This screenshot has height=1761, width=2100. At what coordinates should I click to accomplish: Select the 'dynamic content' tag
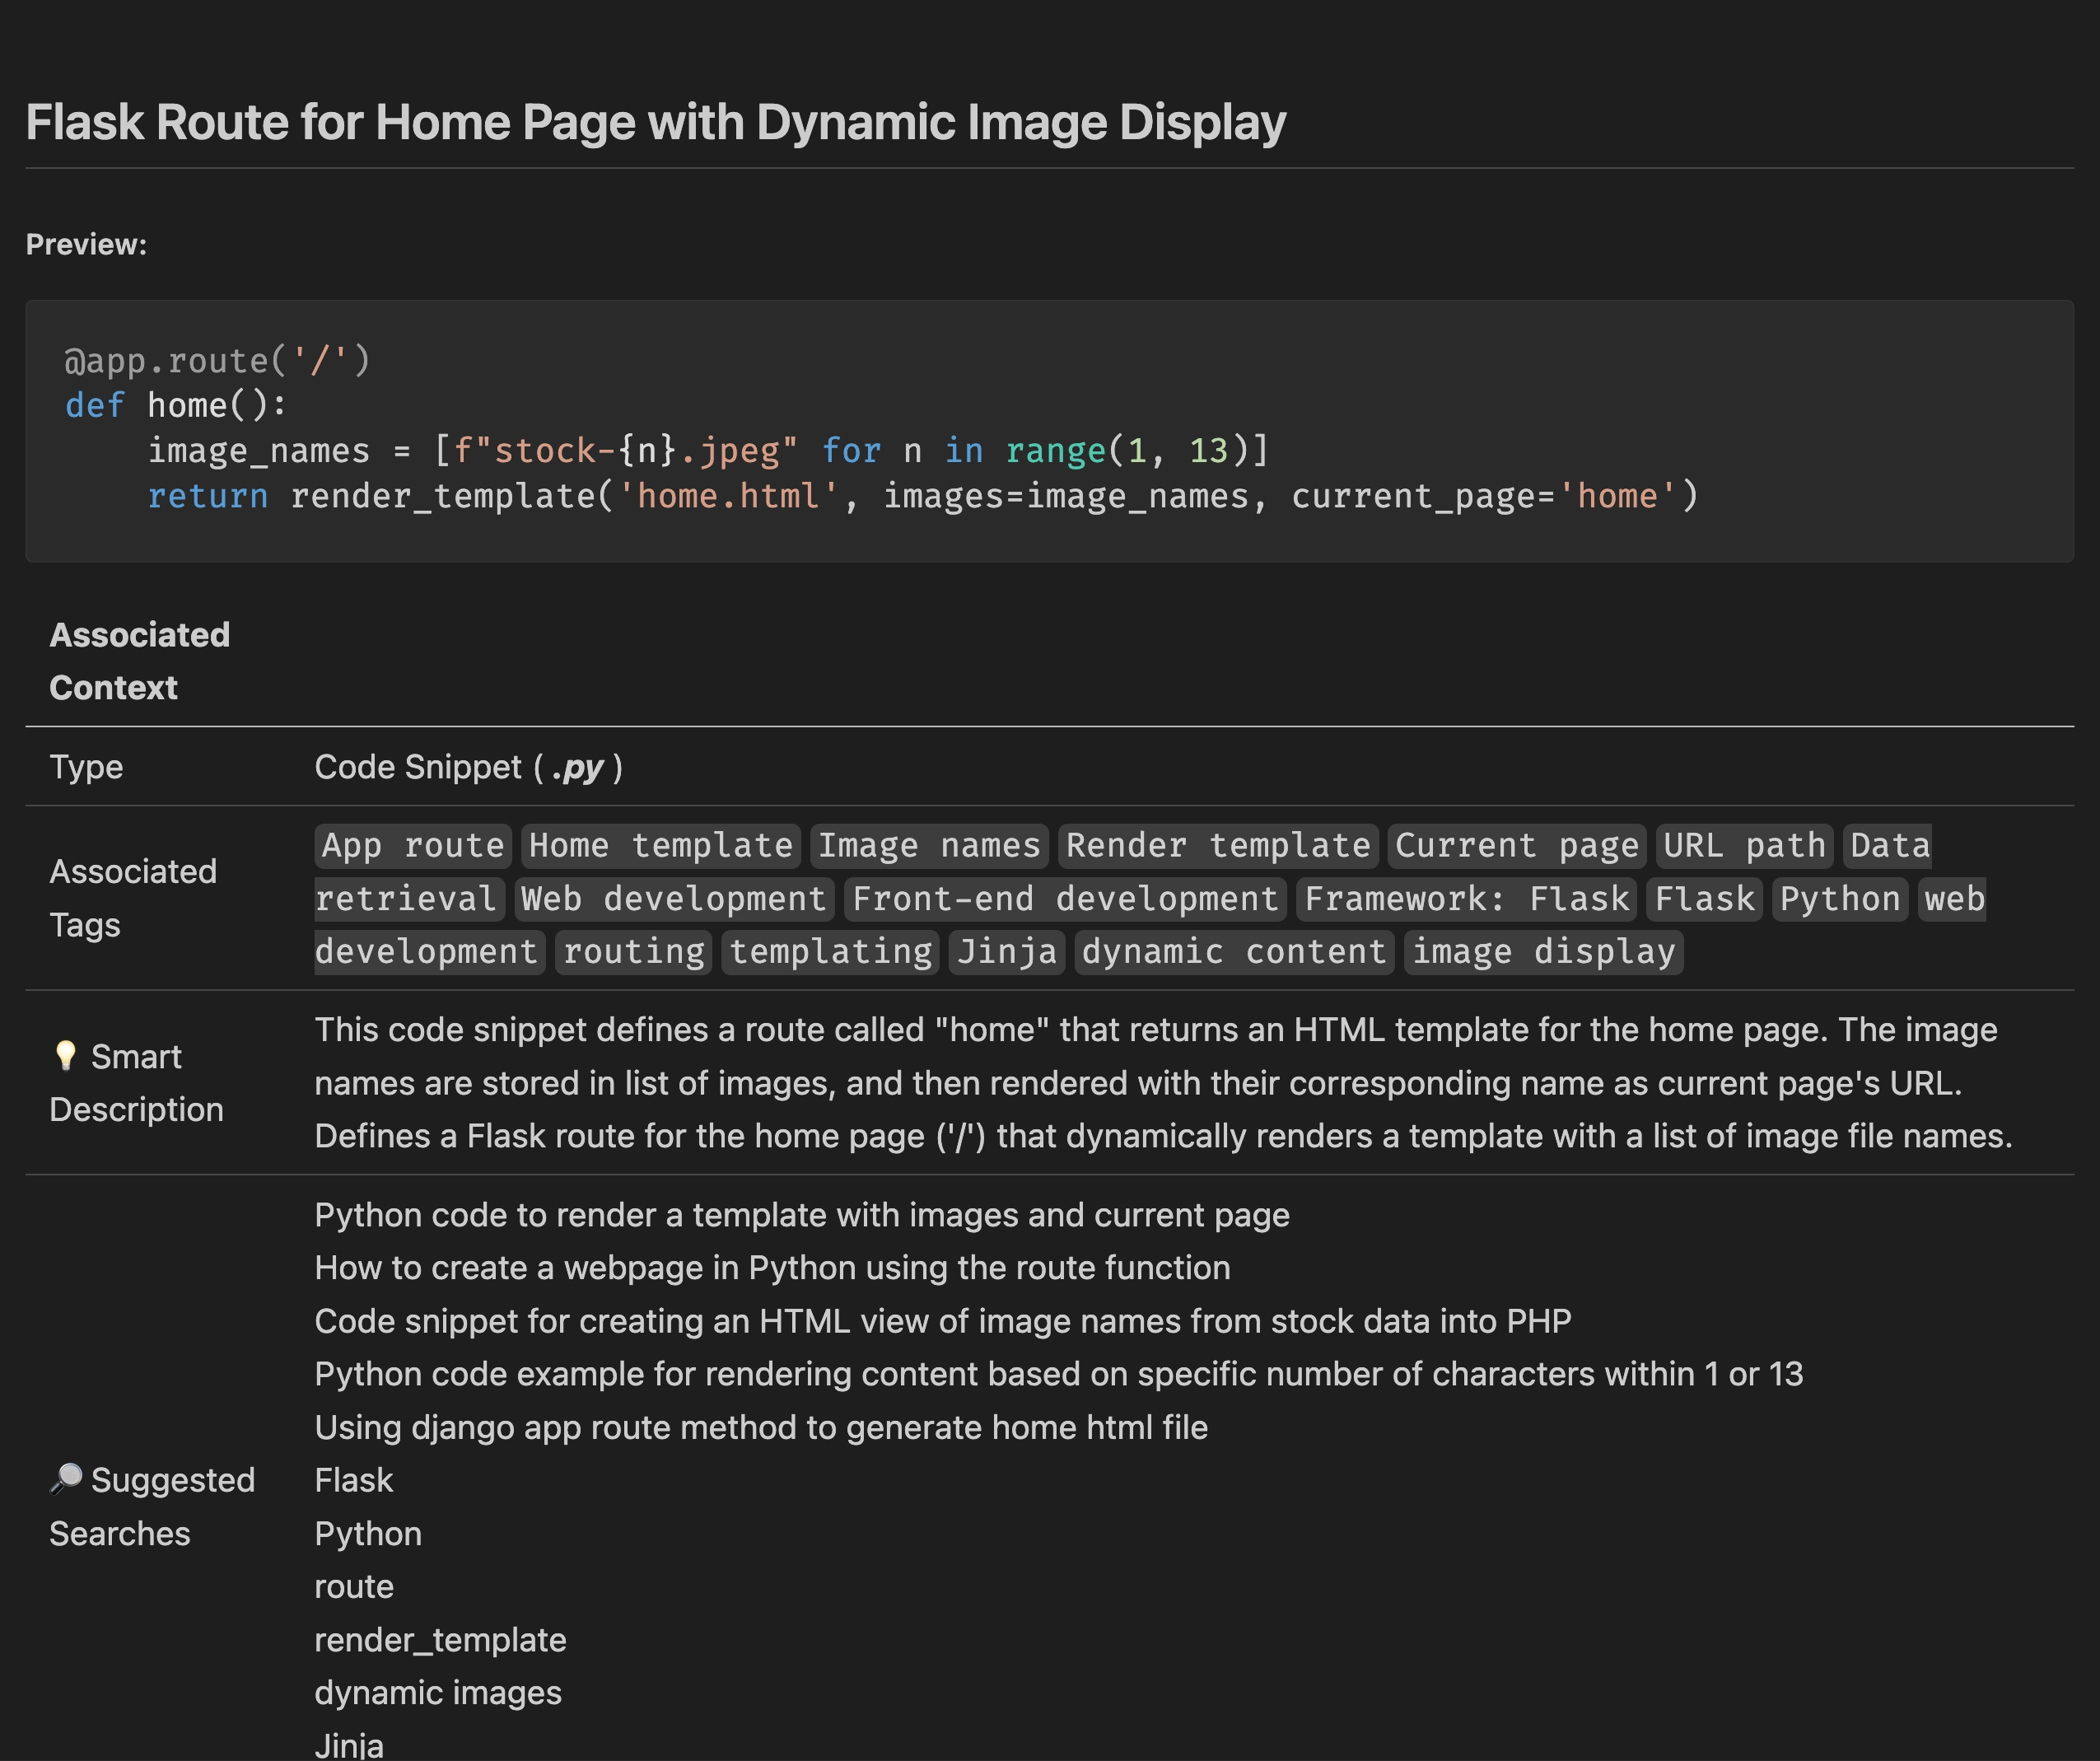click(x=1233, y=951)
